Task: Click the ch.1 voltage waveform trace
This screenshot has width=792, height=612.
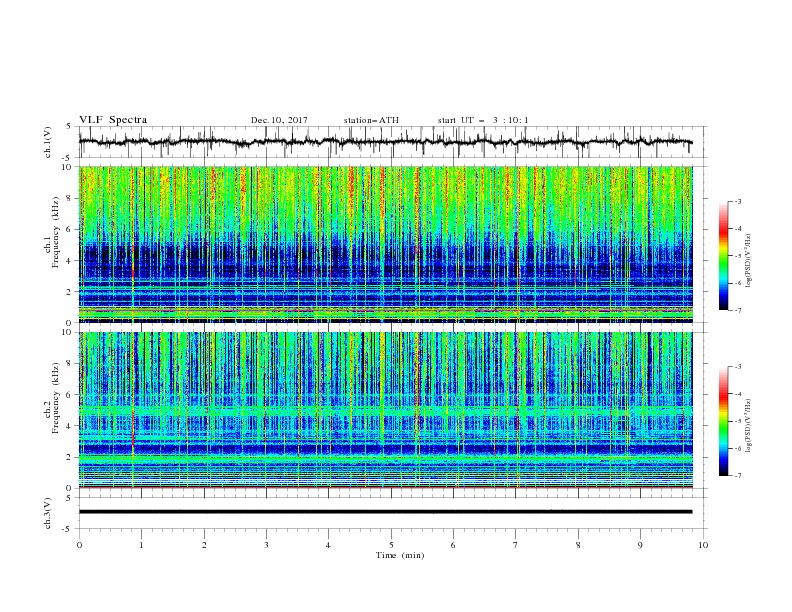Action: click(x=385, y=142)
